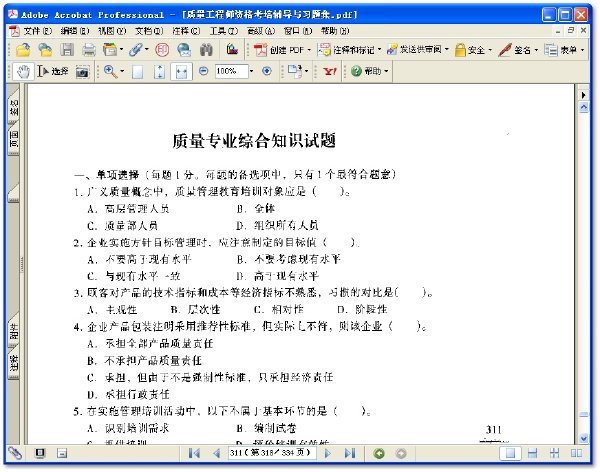
Task: Open a file with the Open toolbar icon
Action: click(23, 50)
